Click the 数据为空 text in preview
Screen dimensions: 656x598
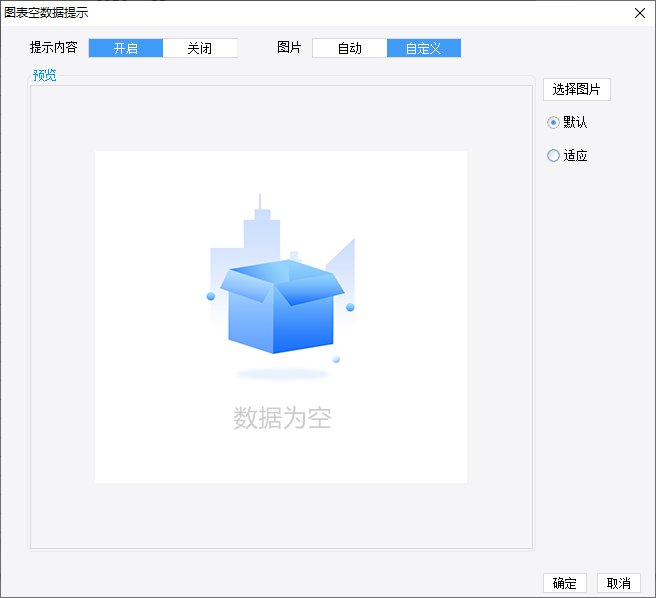282,418
